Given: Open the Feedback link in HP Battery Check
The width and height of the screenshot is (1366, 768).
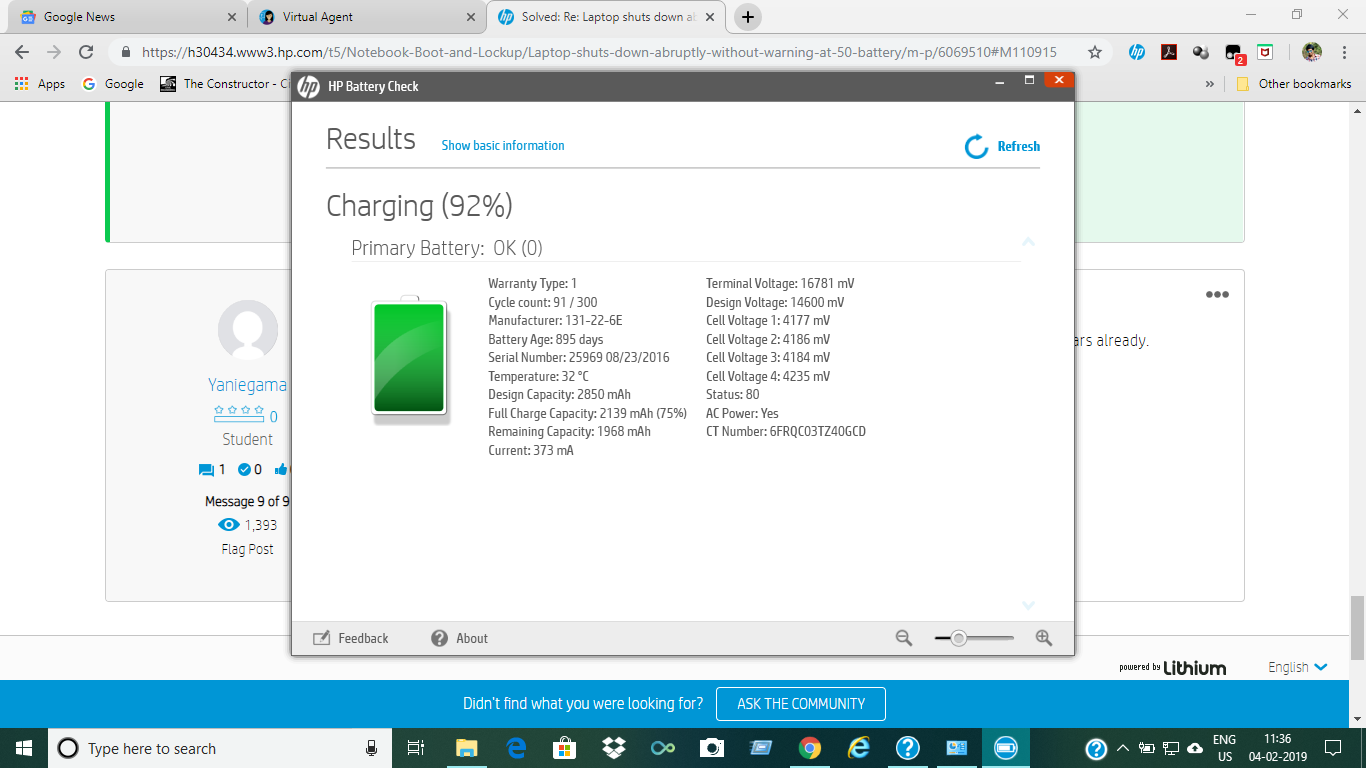Looking at the screenshot, I should [x=351, y=638].
